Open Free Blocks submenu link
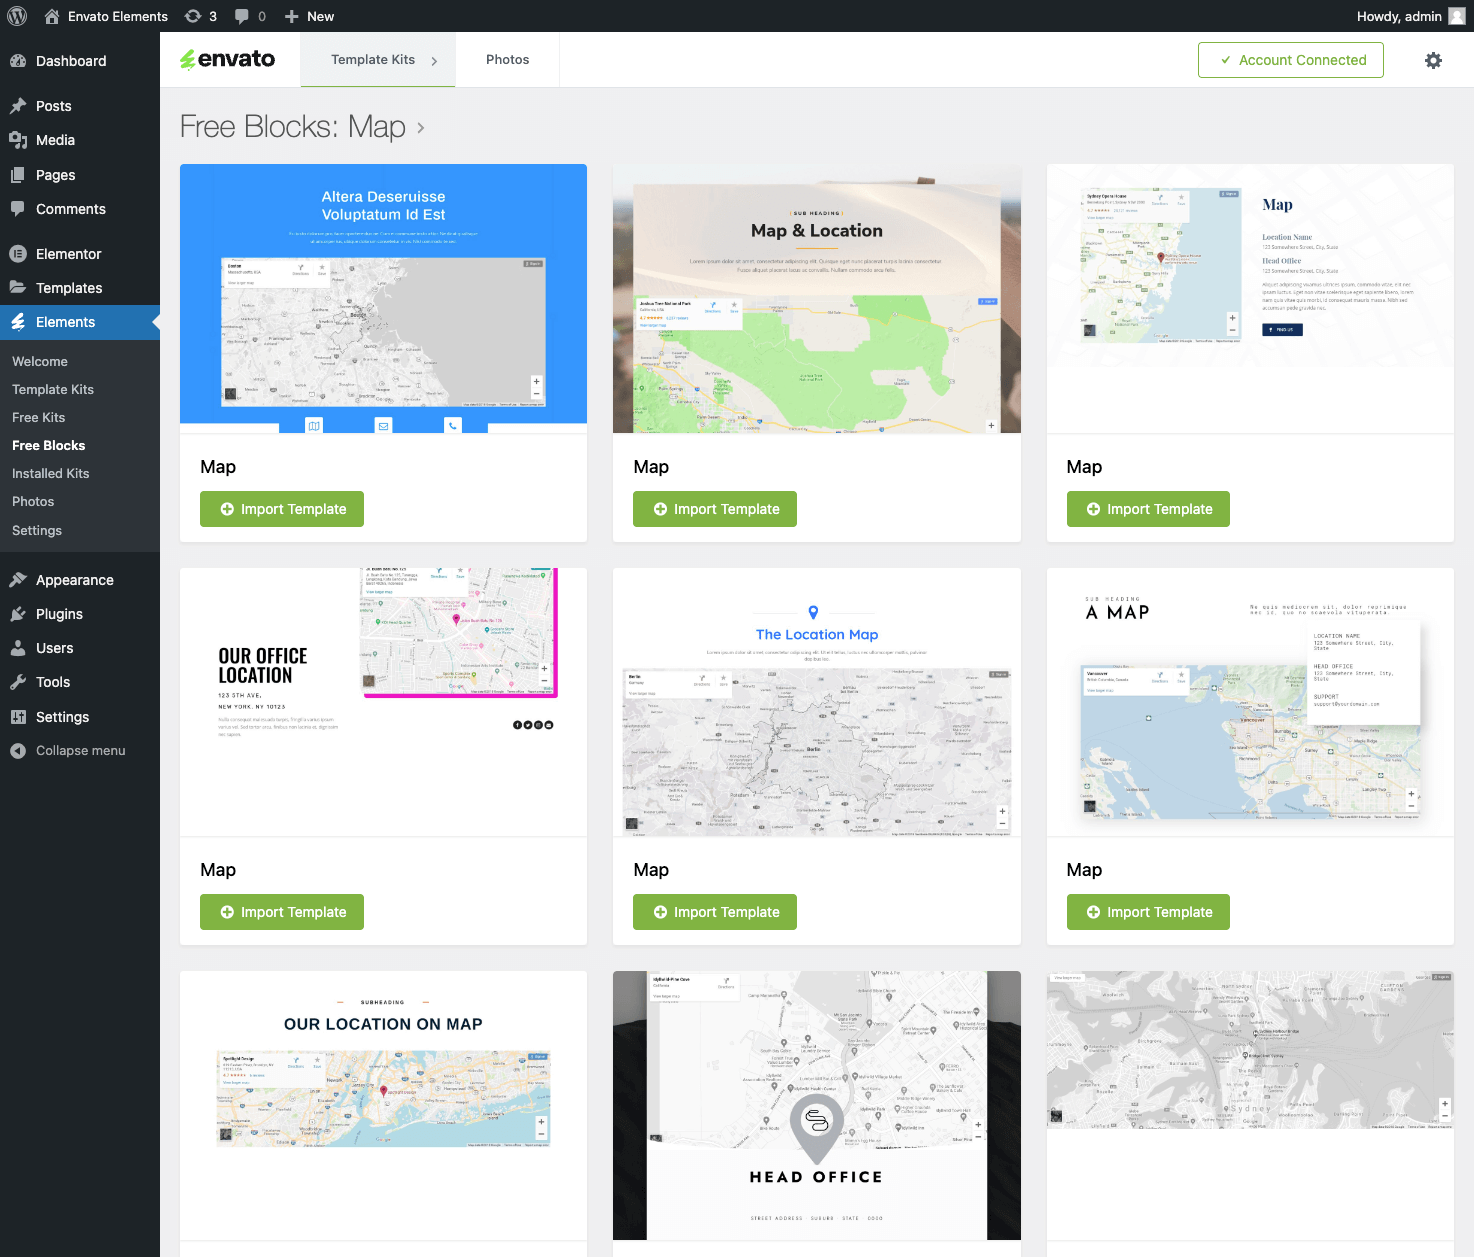The height and width of the screenshot is (1257, 1474). [49, 445]
